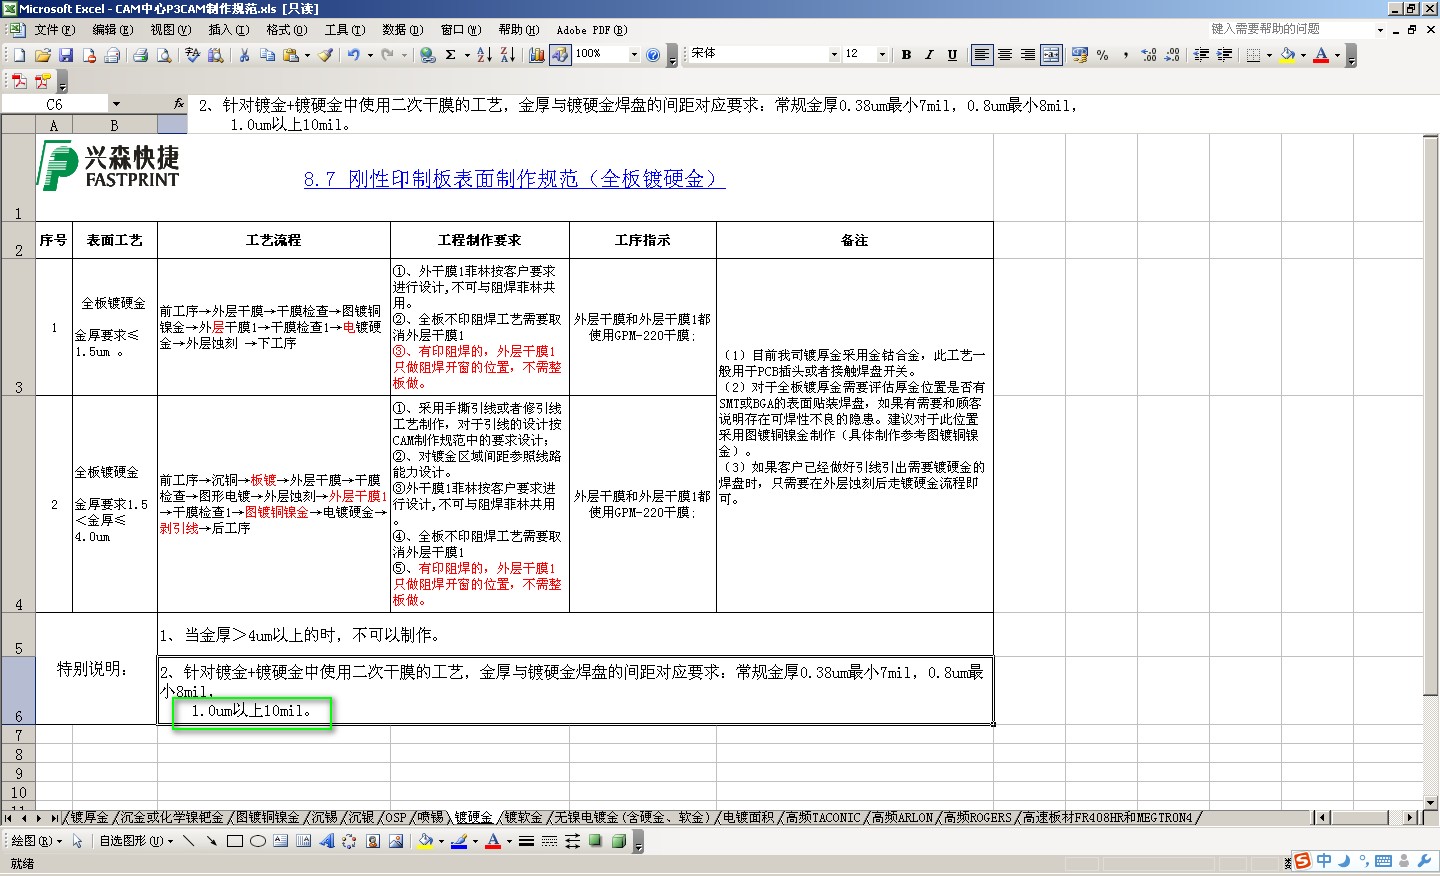Viewport: 1440px width, 876px height.
Task: Open the 8.7 刚性印制板表面制作规范 hyperlink
Action: [514, 179]
